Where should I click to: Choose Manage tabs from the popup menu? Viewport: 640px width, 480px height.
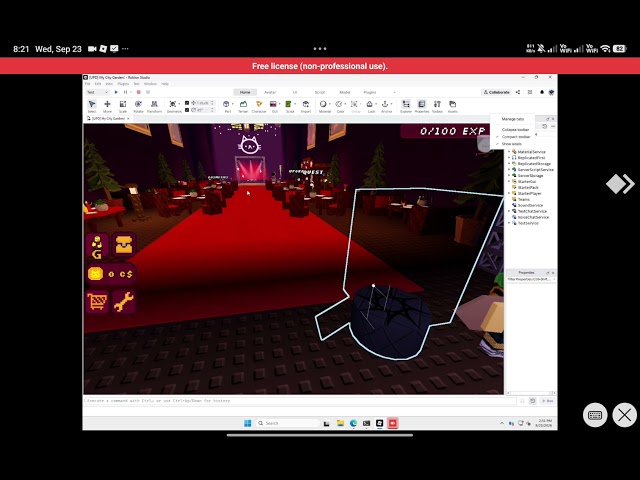click(x=513, y=119)
